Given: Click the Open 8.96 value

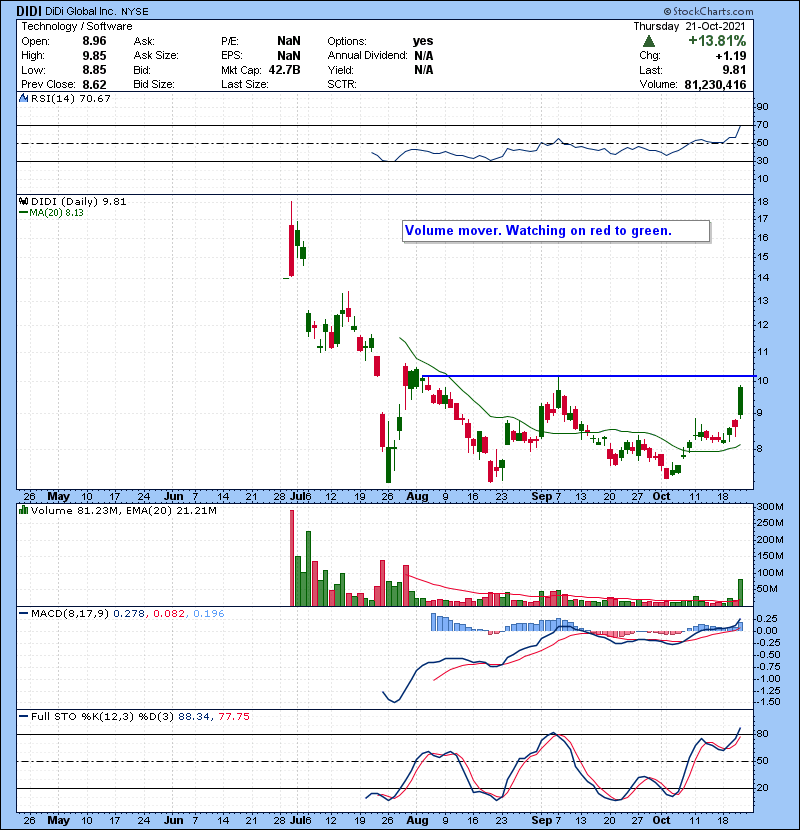Looking at the screenshot, I should point(94,41).
